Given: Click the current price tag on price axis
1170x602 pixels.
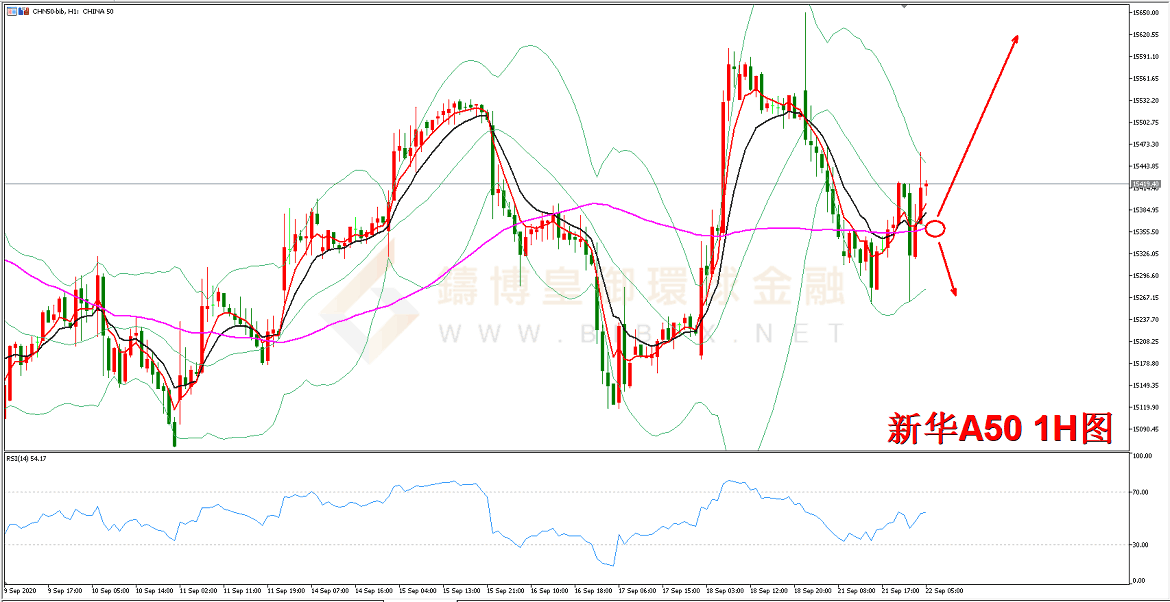Looking at the screenshot, I should [x=1147, y=184].
